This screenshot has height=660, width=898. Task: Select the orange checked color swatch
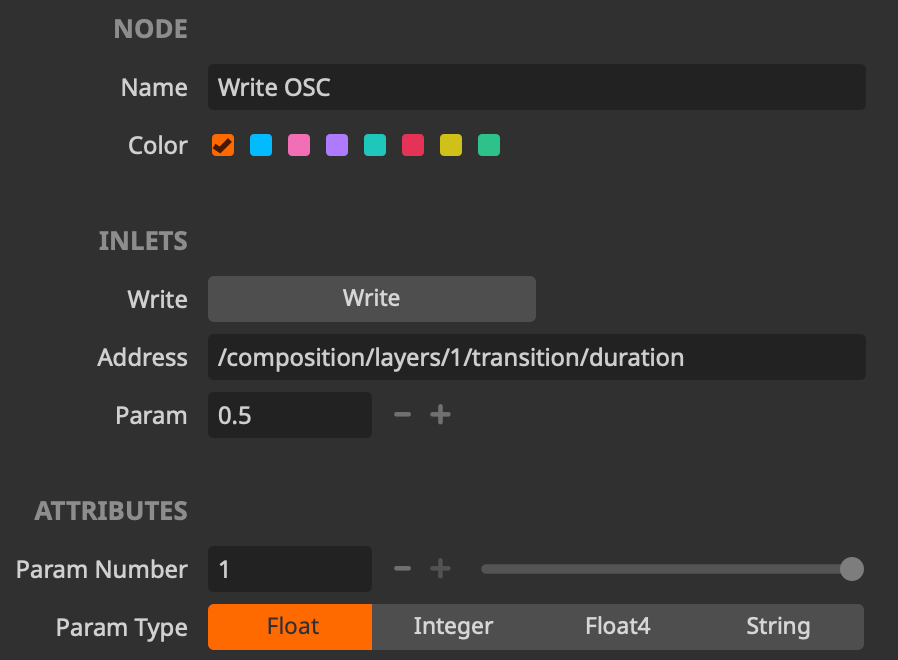[223, 146]
